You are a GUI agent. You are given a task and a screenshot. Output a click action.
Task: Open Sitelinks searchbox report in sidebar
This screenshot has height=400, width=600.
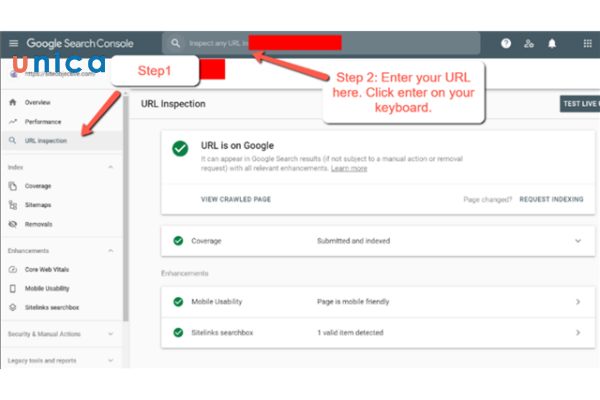pos(52,307)
